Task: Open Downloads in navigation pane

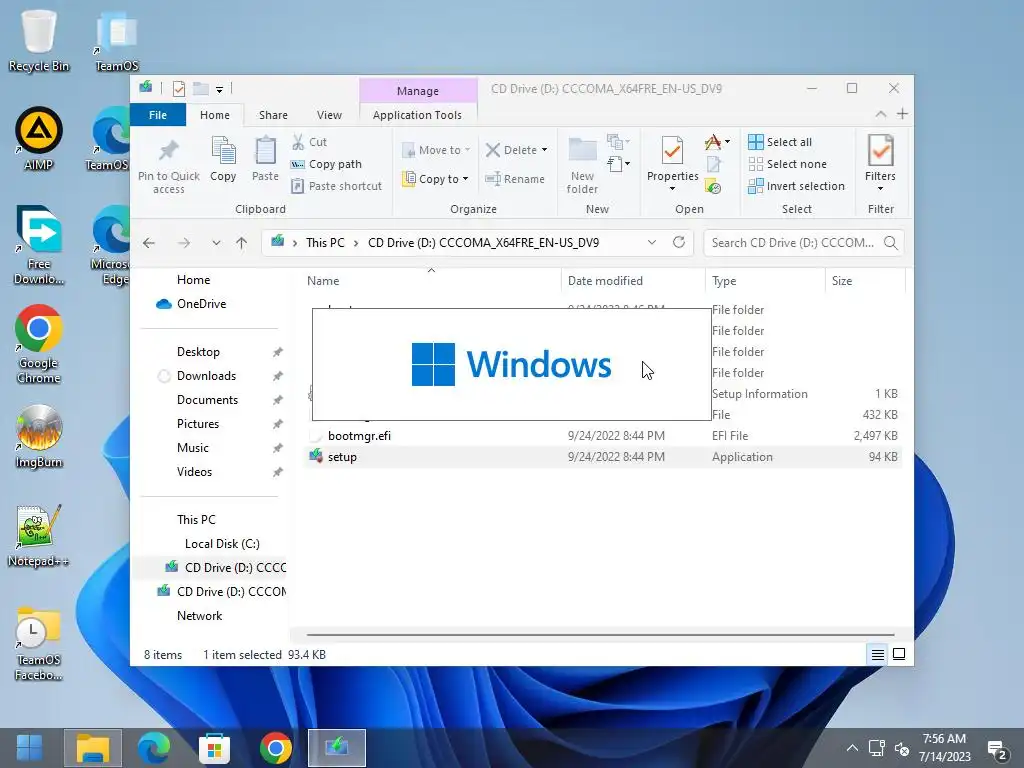Action: [206, 376]
